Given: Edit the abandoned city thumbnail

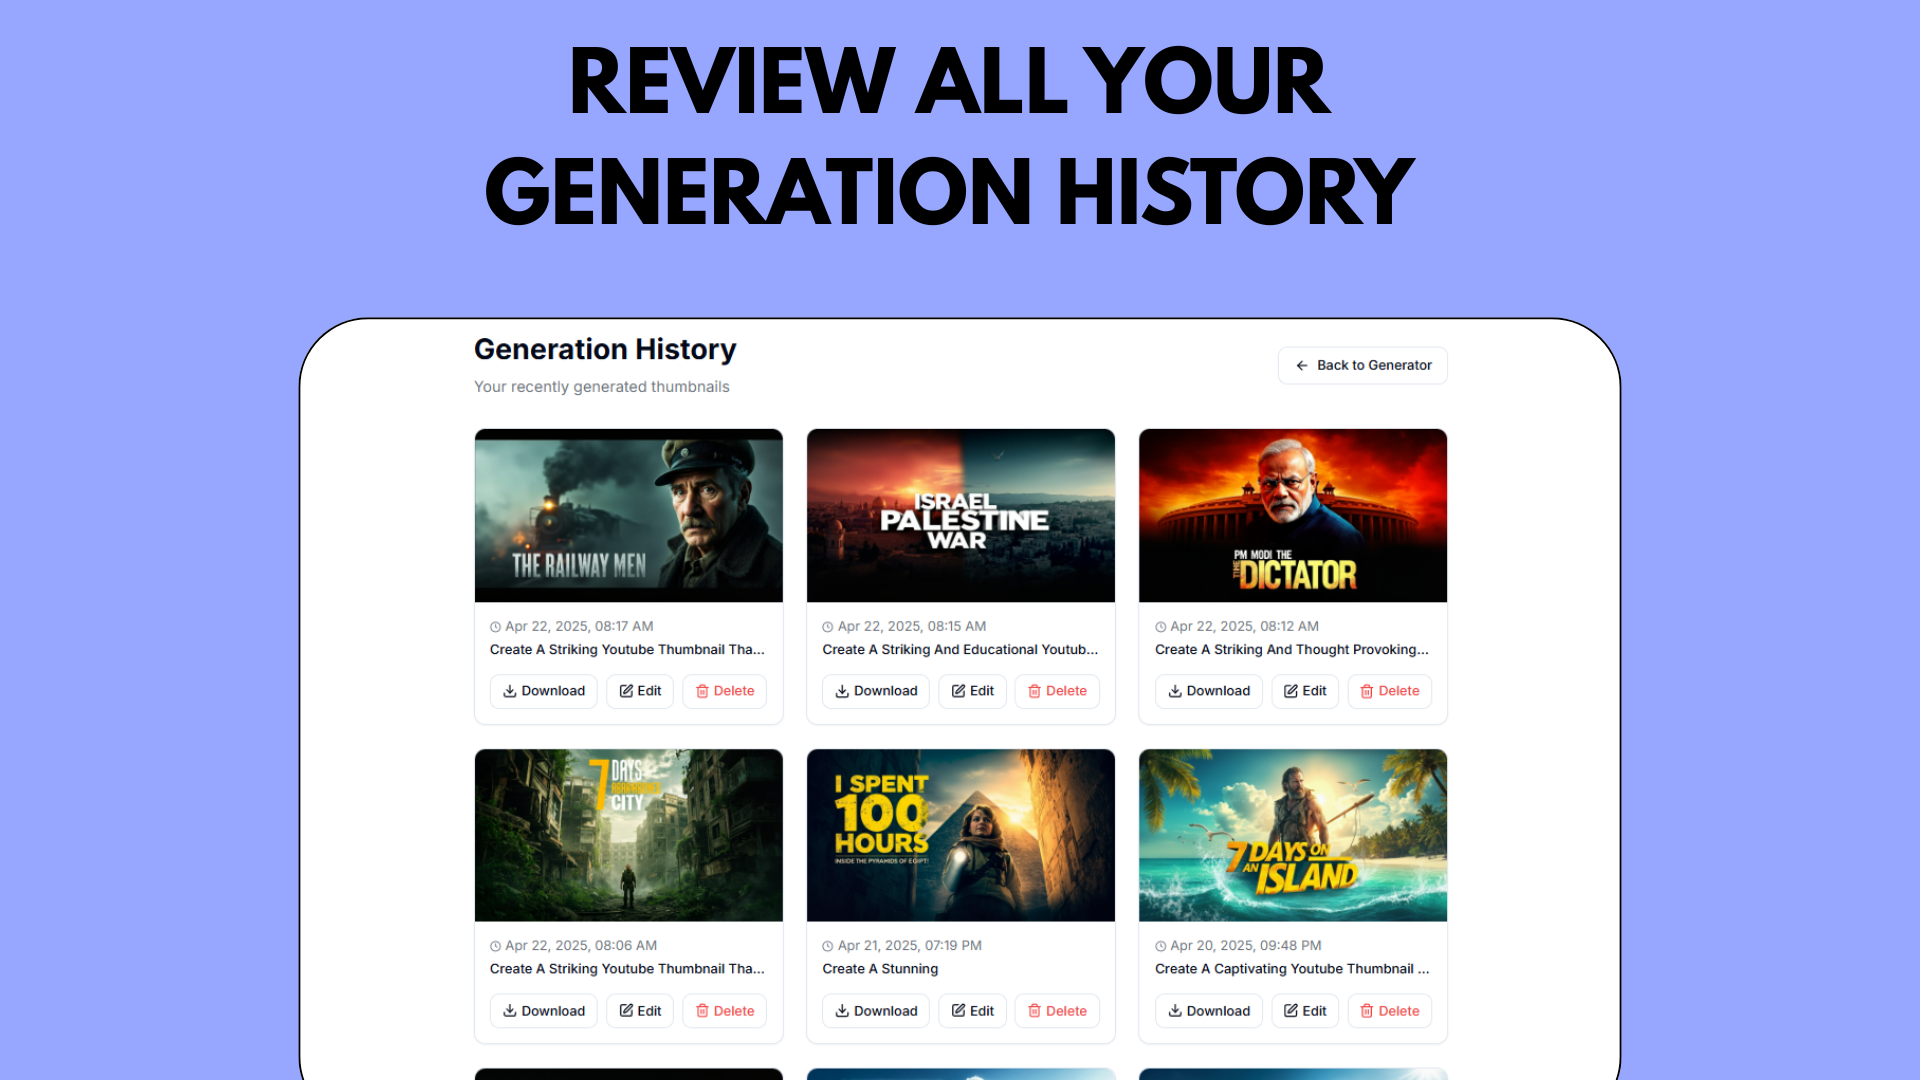Looking at the screenshot, I should 640,1011.
